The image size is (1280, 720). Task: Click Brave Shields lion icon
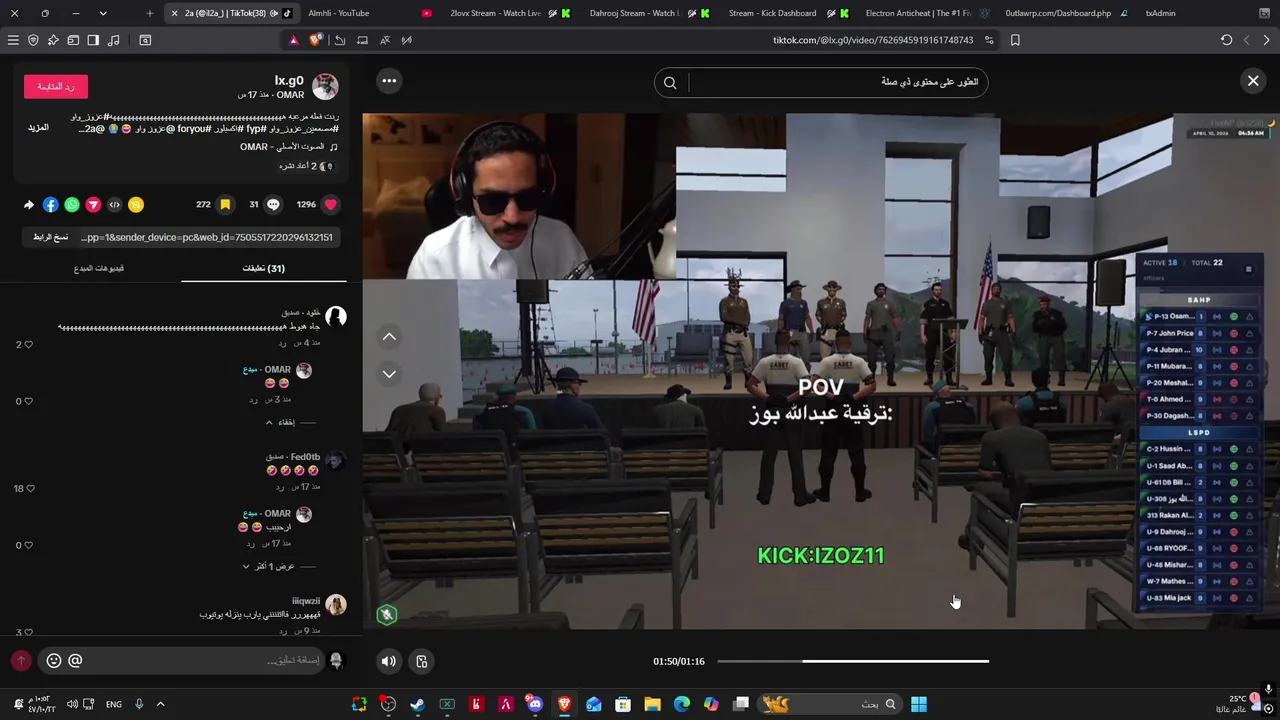coord(316,40)
